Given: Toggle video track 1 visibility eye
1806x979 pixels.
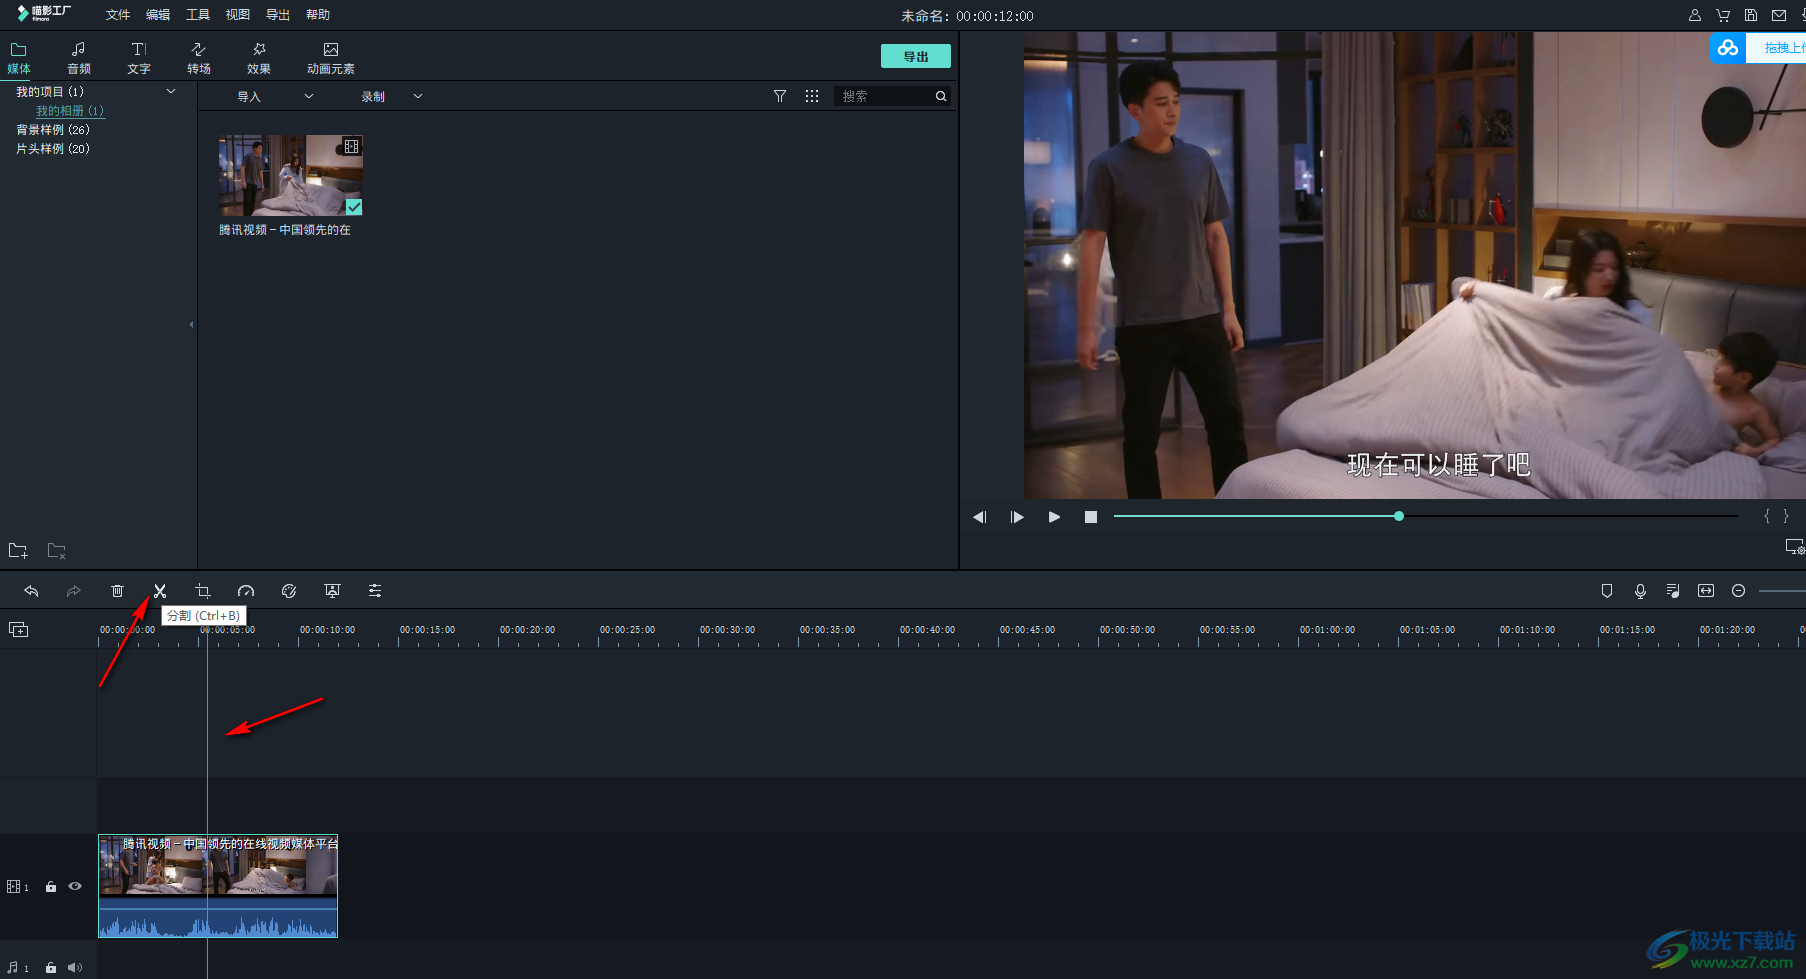Looking at the screenshot, I should point(75,886).
